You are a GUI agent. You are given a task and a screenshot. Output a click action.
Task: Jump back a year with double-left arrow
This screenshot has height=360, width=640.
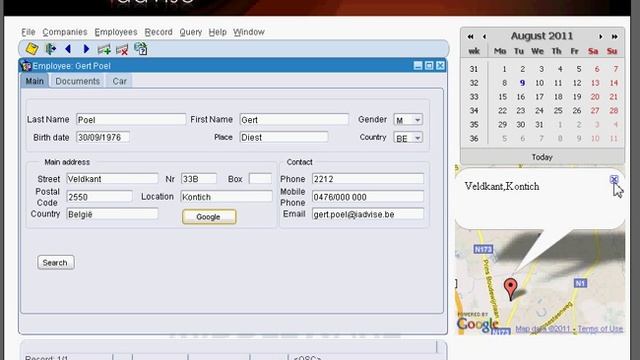point(470,36)
